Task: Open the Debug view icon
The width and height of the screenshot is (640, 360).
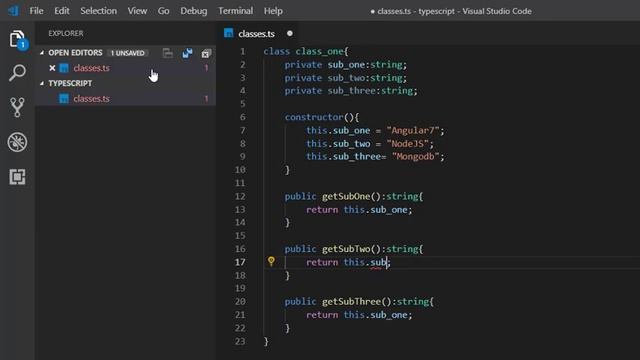Action: [17, 142]
